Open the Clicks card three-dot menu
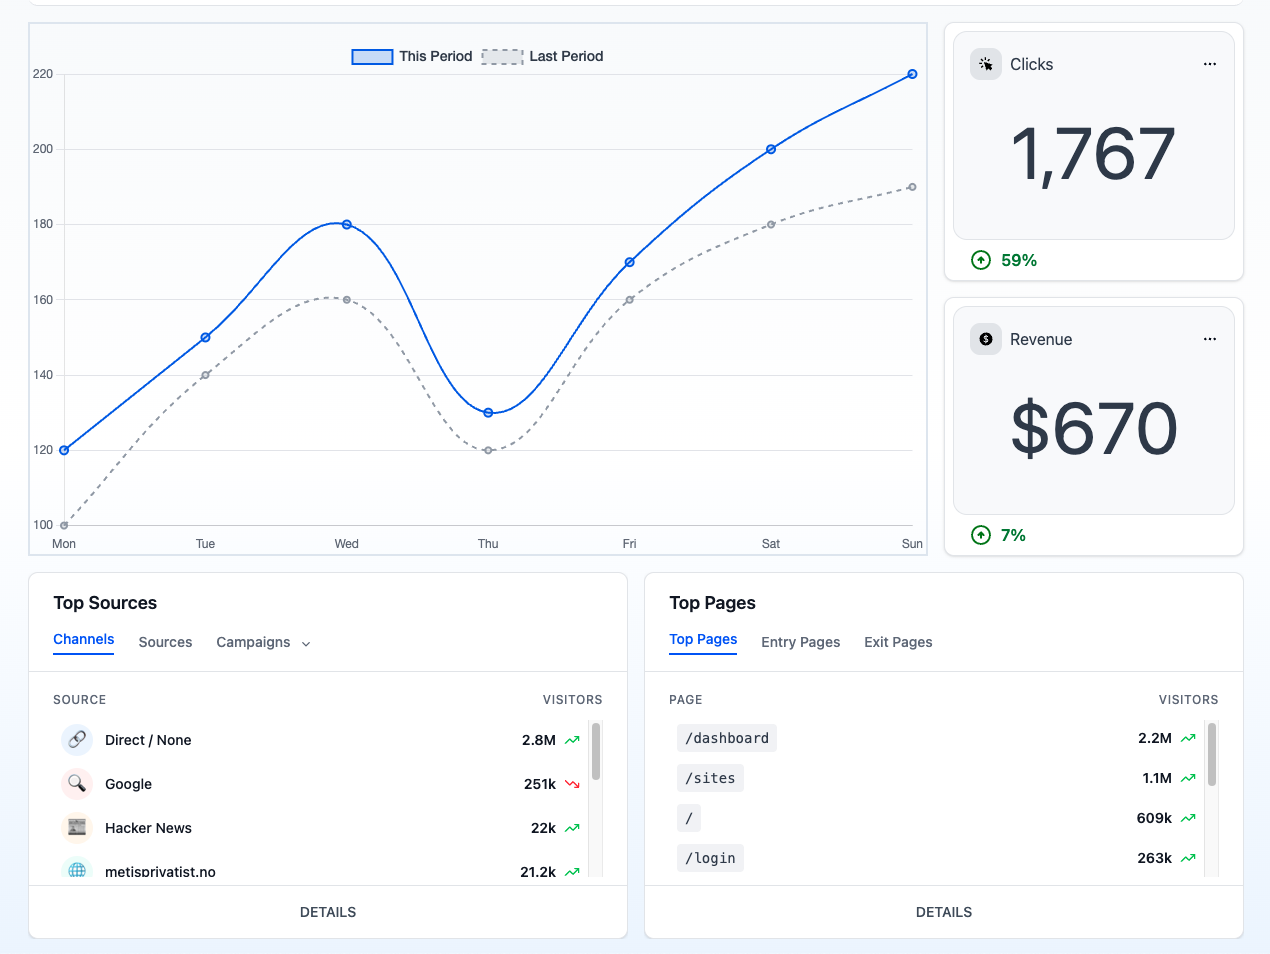Image resolution: width=1270 pixels, height=954 pixels. click(1210, 64)
